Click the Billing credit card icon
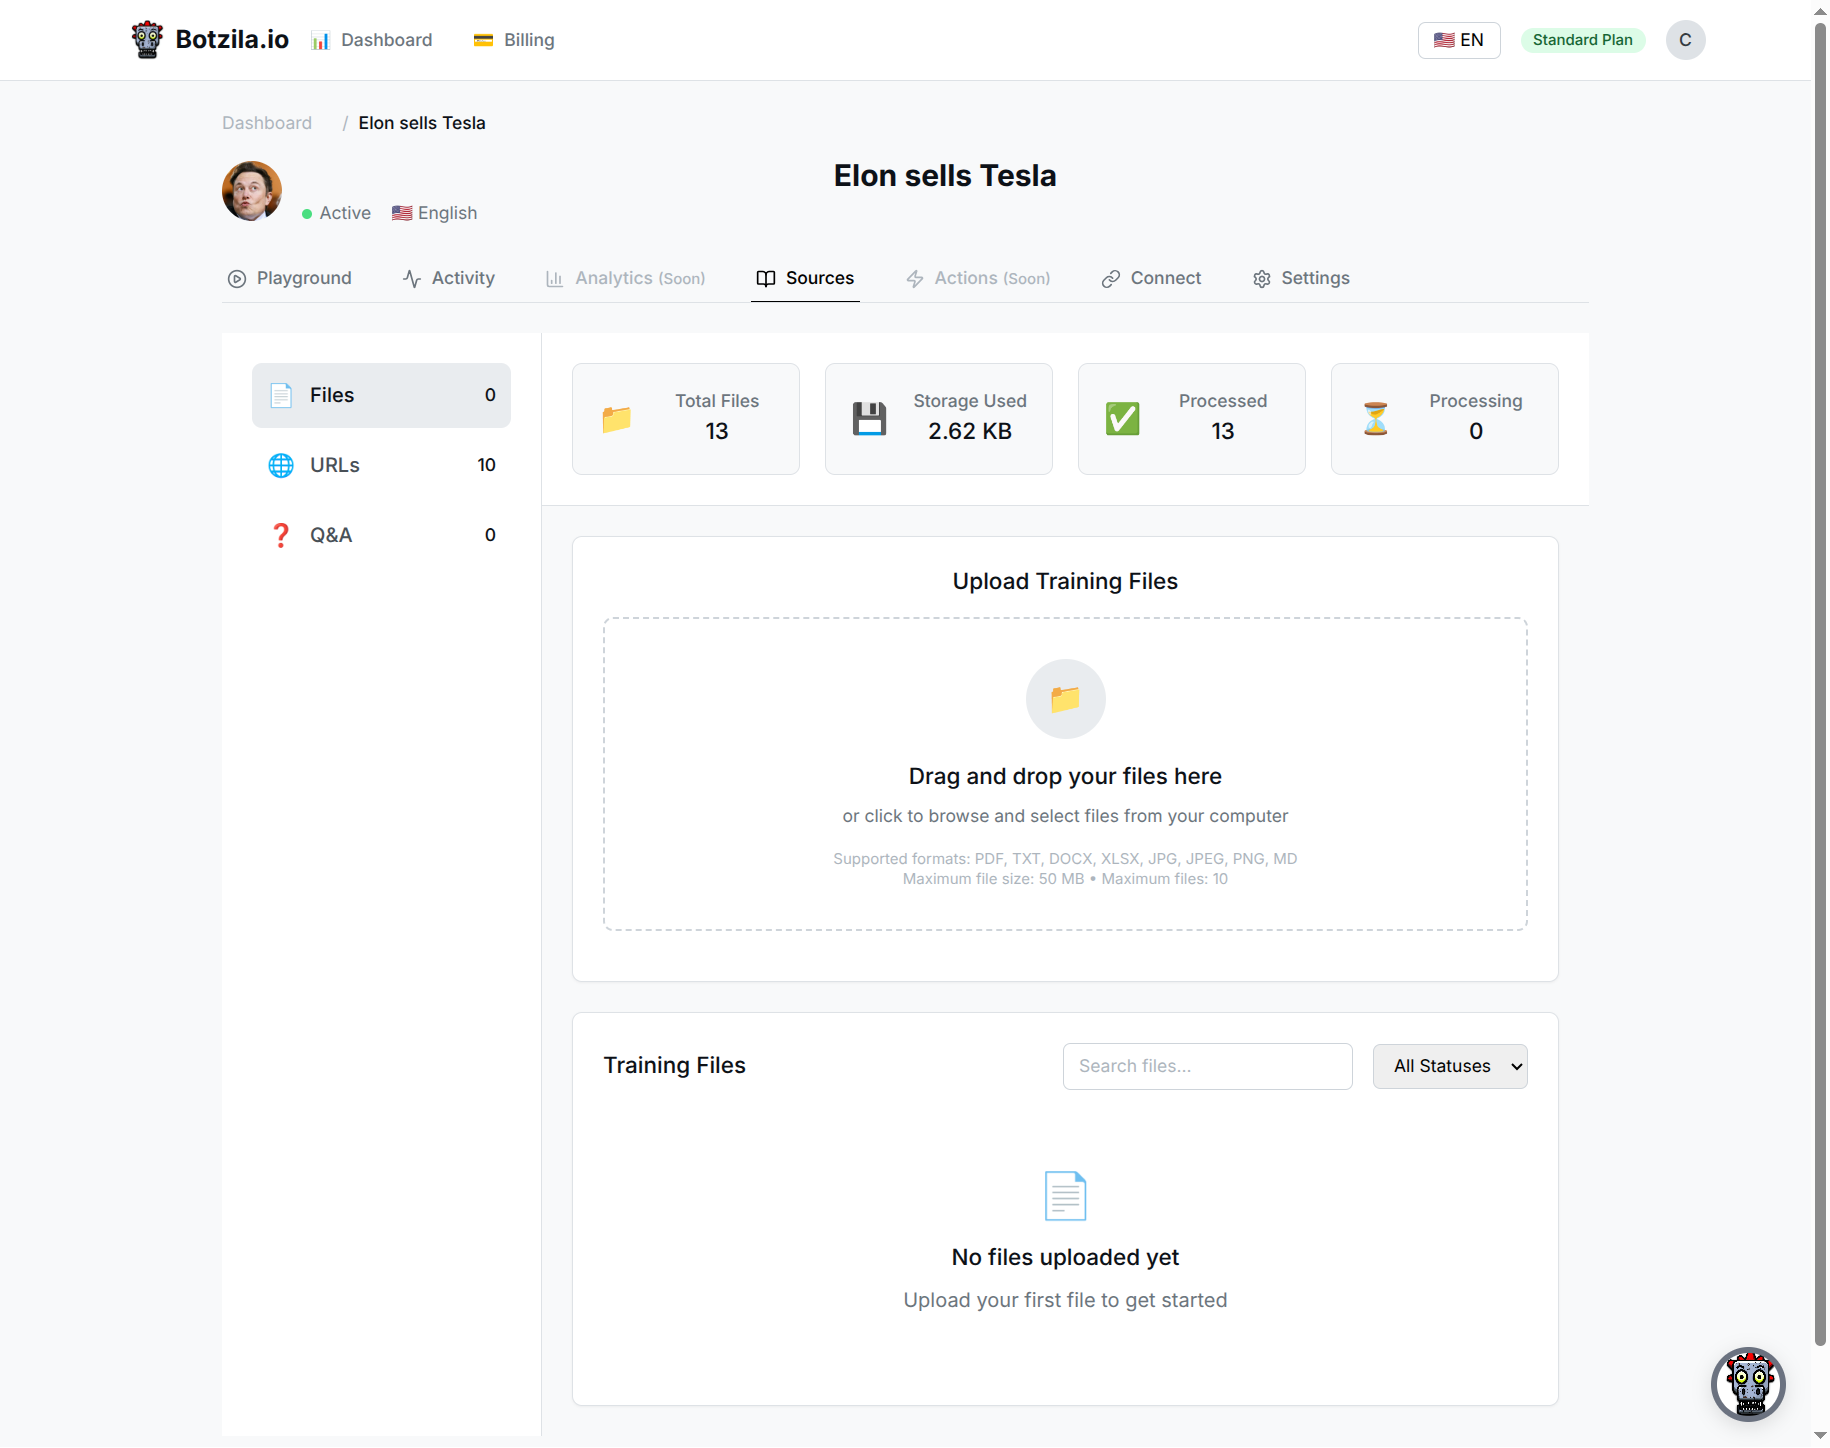 [x=483, y=40]
